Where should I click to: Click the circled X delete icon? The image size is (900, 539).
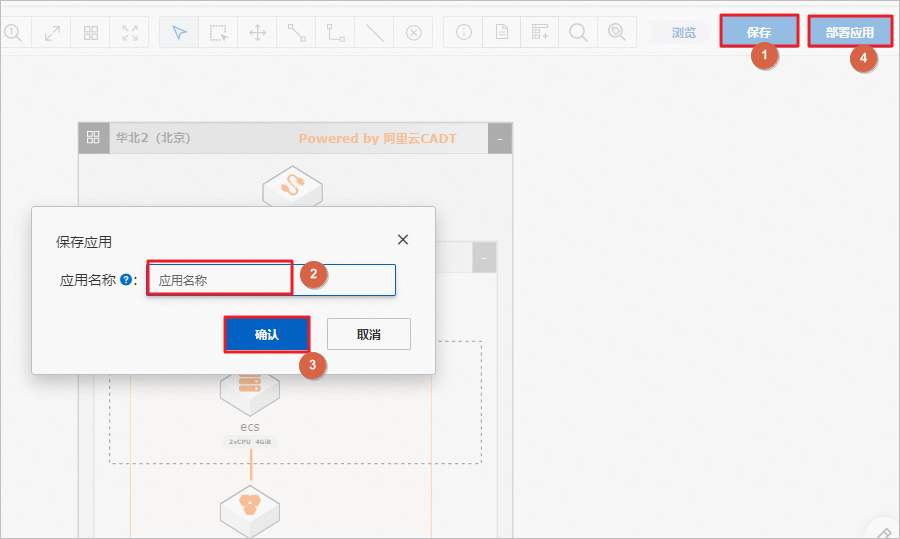413,33
